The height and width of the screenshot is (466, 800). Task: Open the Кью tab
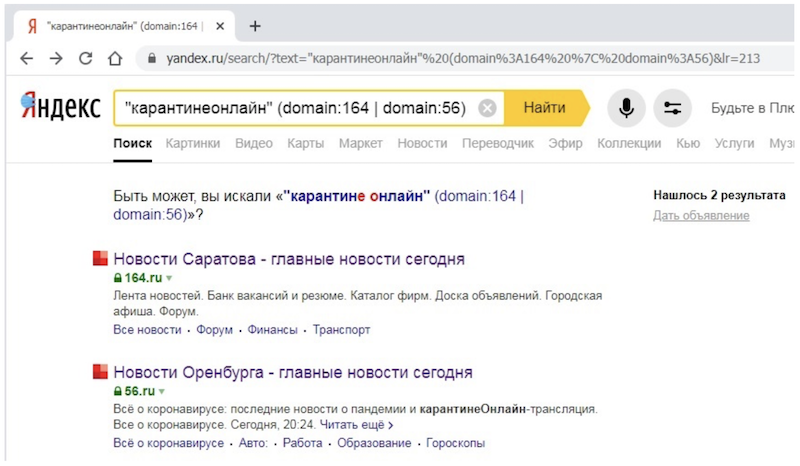(688, 143)
